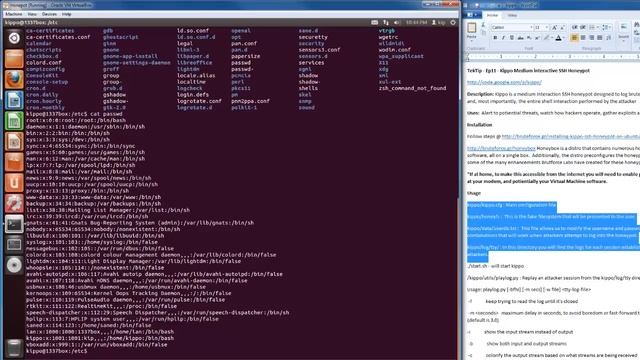Click the WordPad horizontal ruler

[553, 56]
